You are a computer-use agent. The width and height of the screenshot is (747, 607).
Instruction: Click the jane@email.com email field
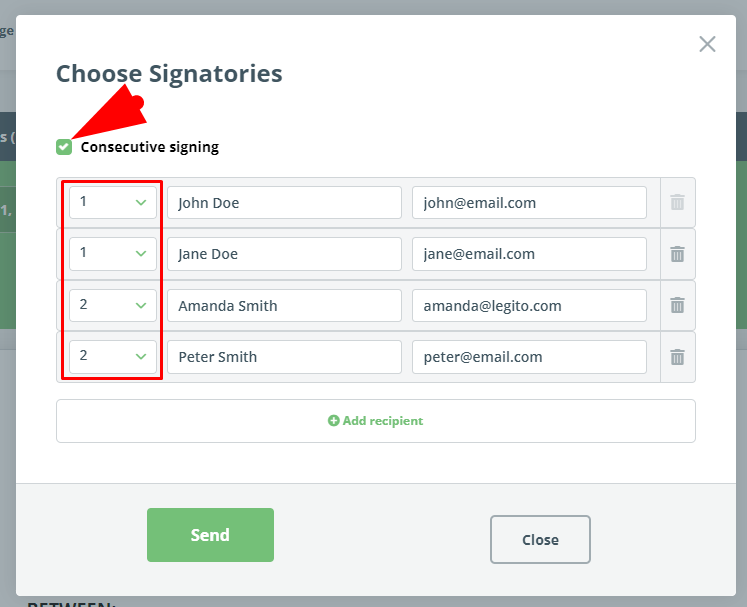click(x=529, y=254)
